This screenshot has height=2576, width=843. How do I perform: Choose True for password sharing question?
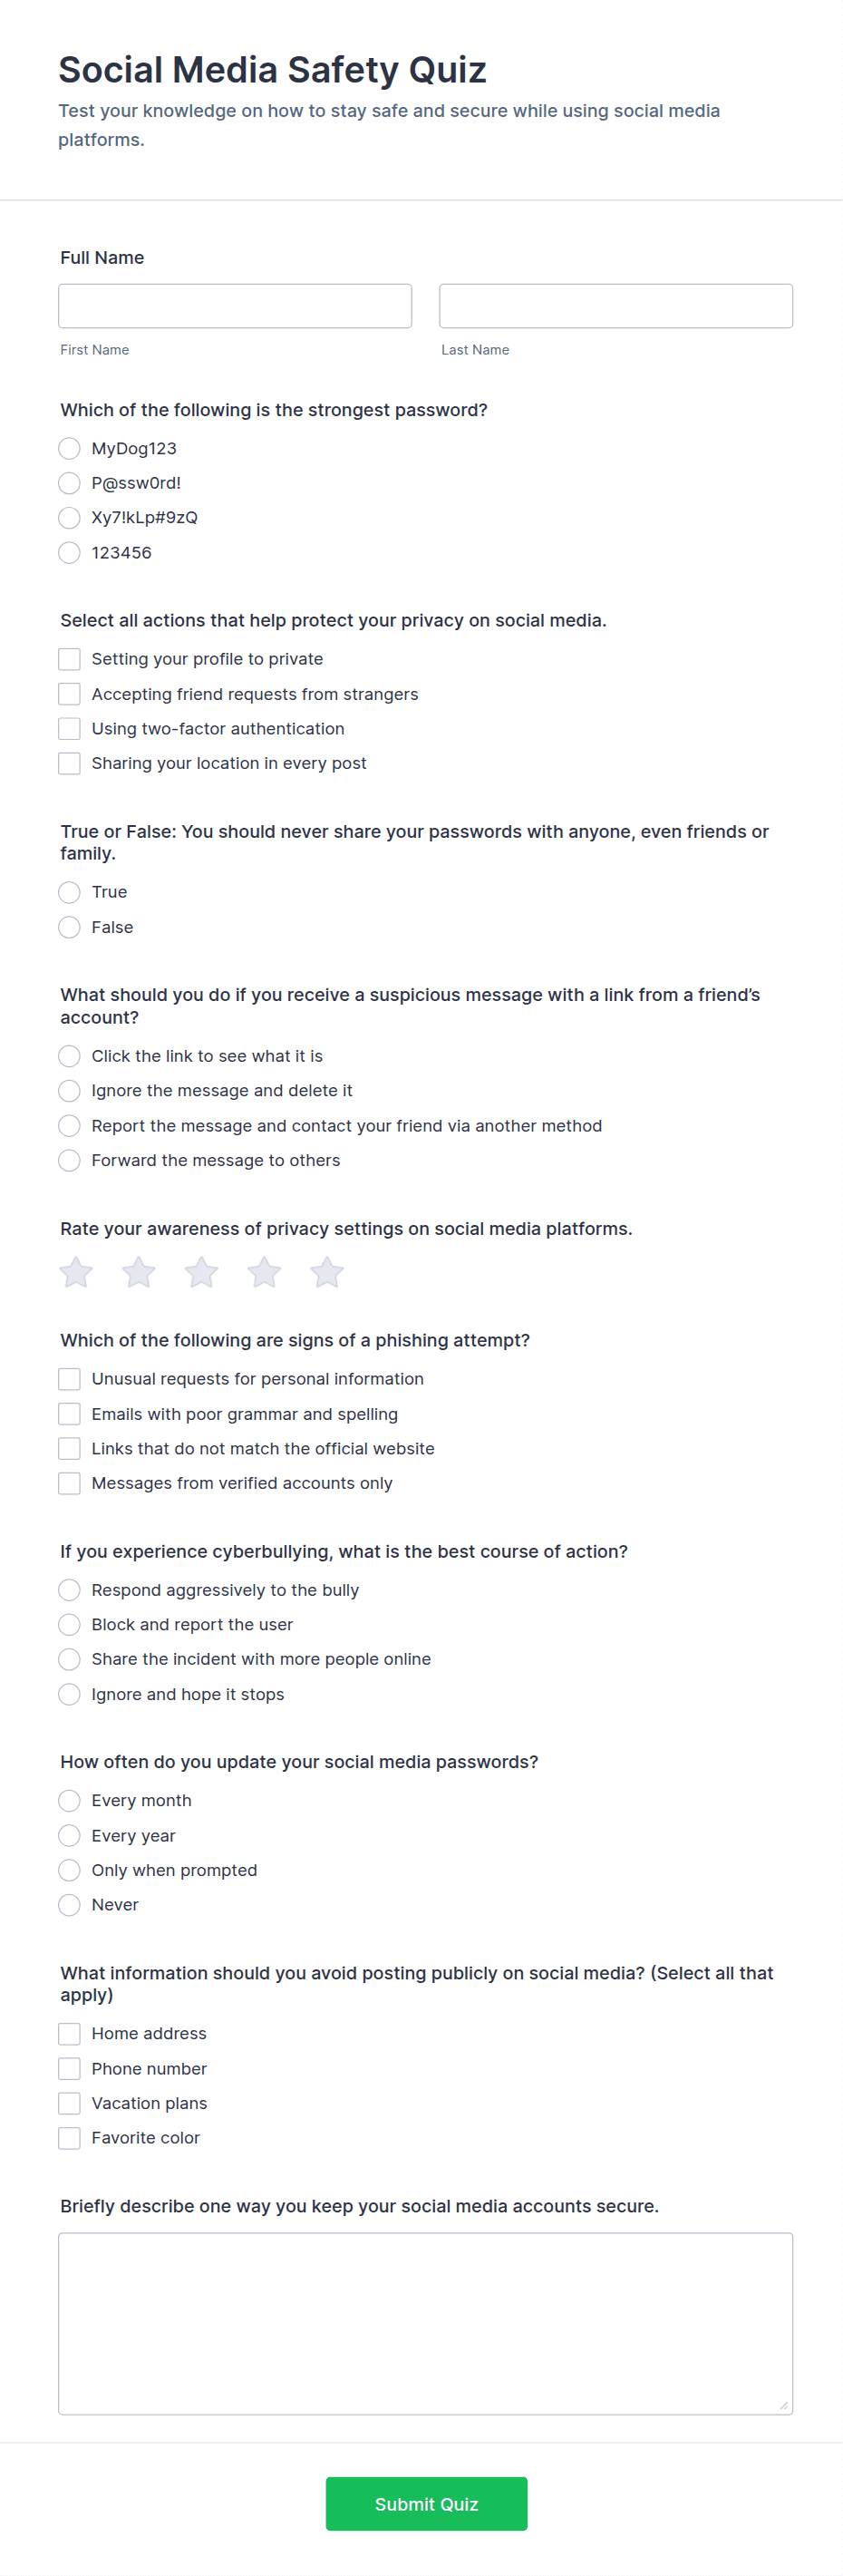pos(69,892)
